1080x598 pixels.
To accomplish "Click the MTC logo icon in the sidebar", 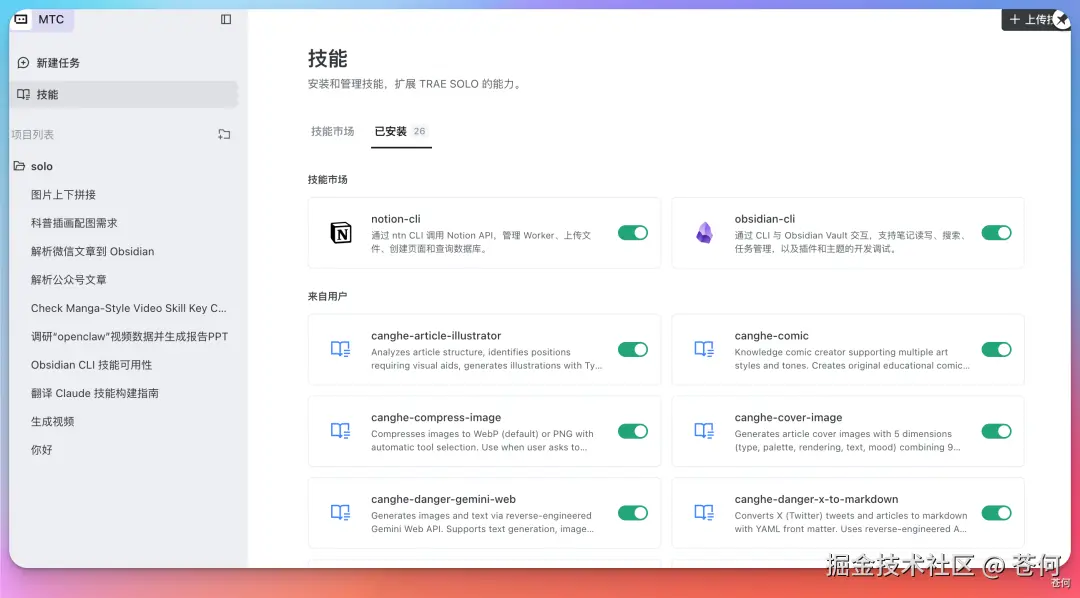I will click(x=21, y=19).
